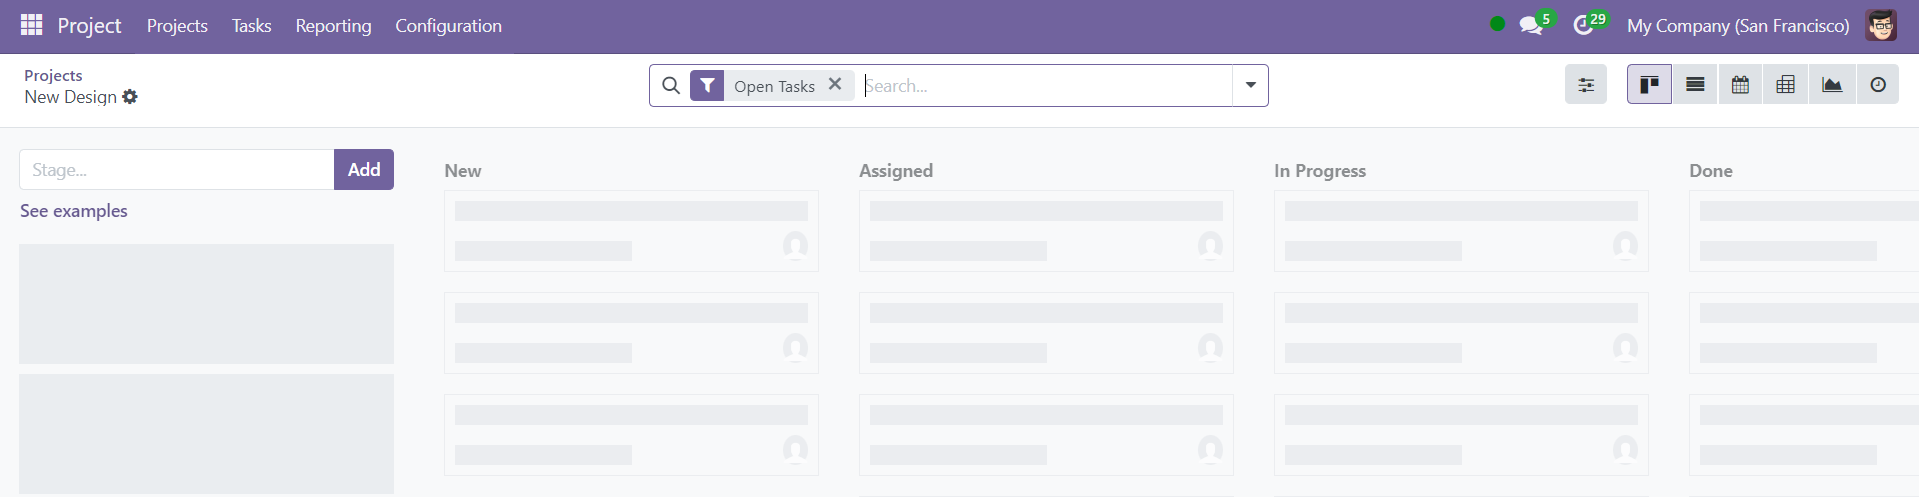Click the New column header
The width and height of the screenshot is (1919, 497).
click(x=463, y=171)
